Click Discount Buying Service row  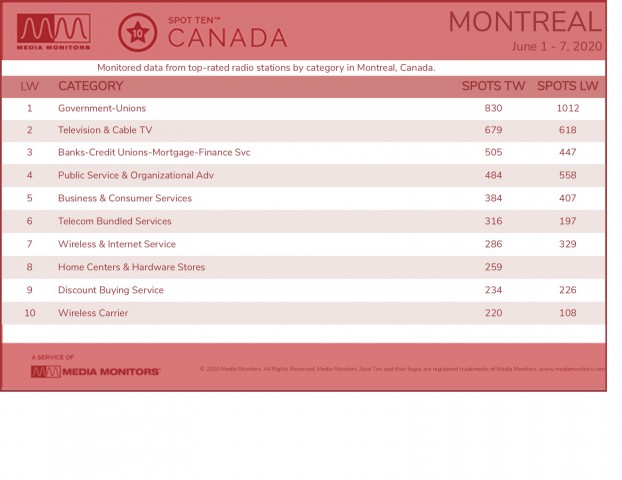pos(303,290)
